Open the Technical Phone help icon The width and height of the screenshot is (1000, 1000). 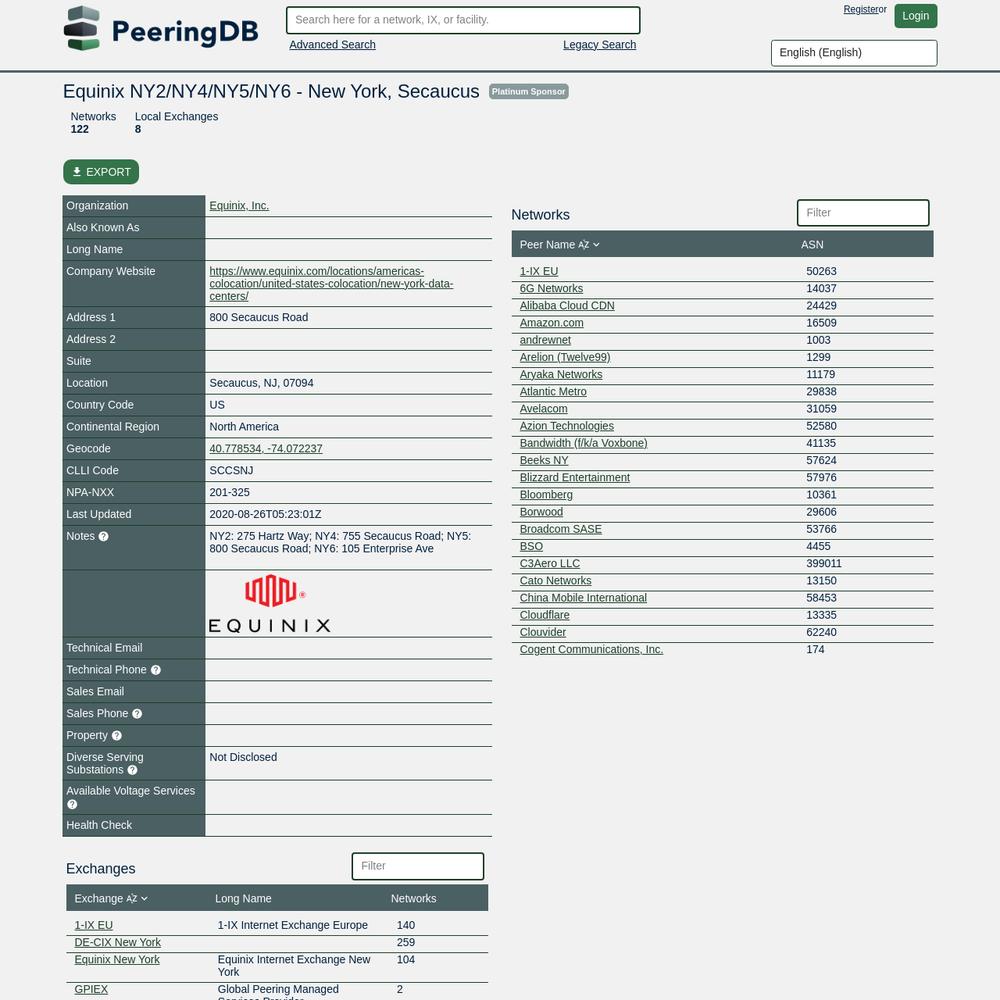156,670
